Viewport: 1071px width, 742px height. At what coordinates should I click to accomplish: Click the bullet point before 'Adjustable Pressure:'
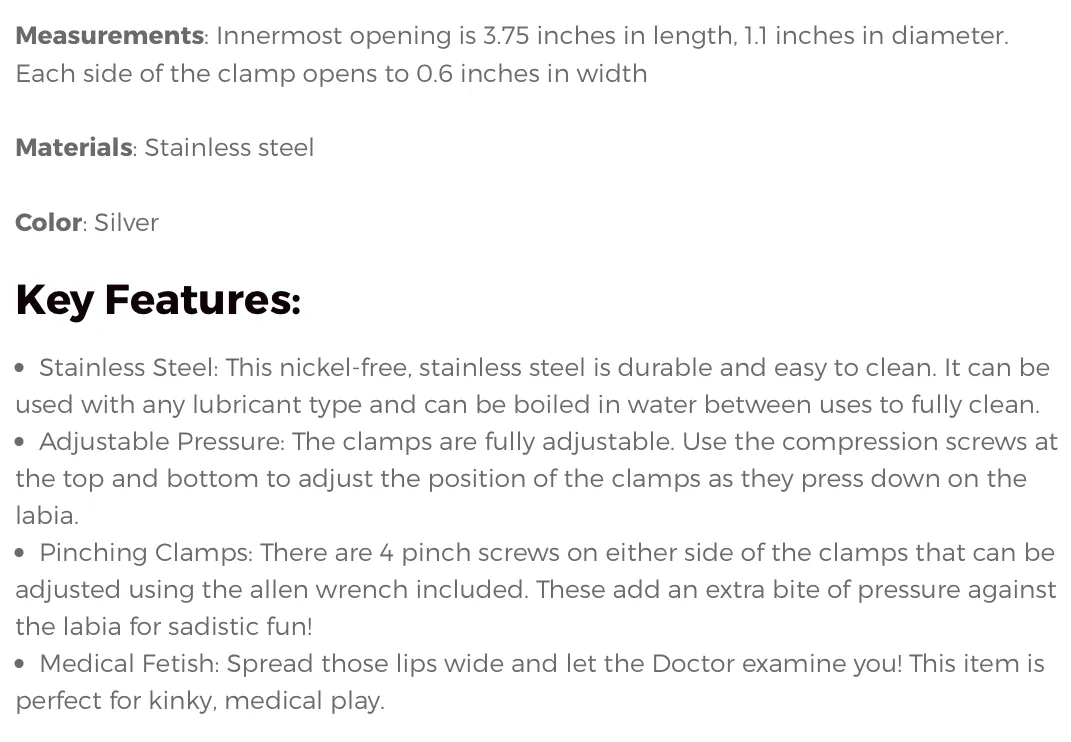pos(20,442)
